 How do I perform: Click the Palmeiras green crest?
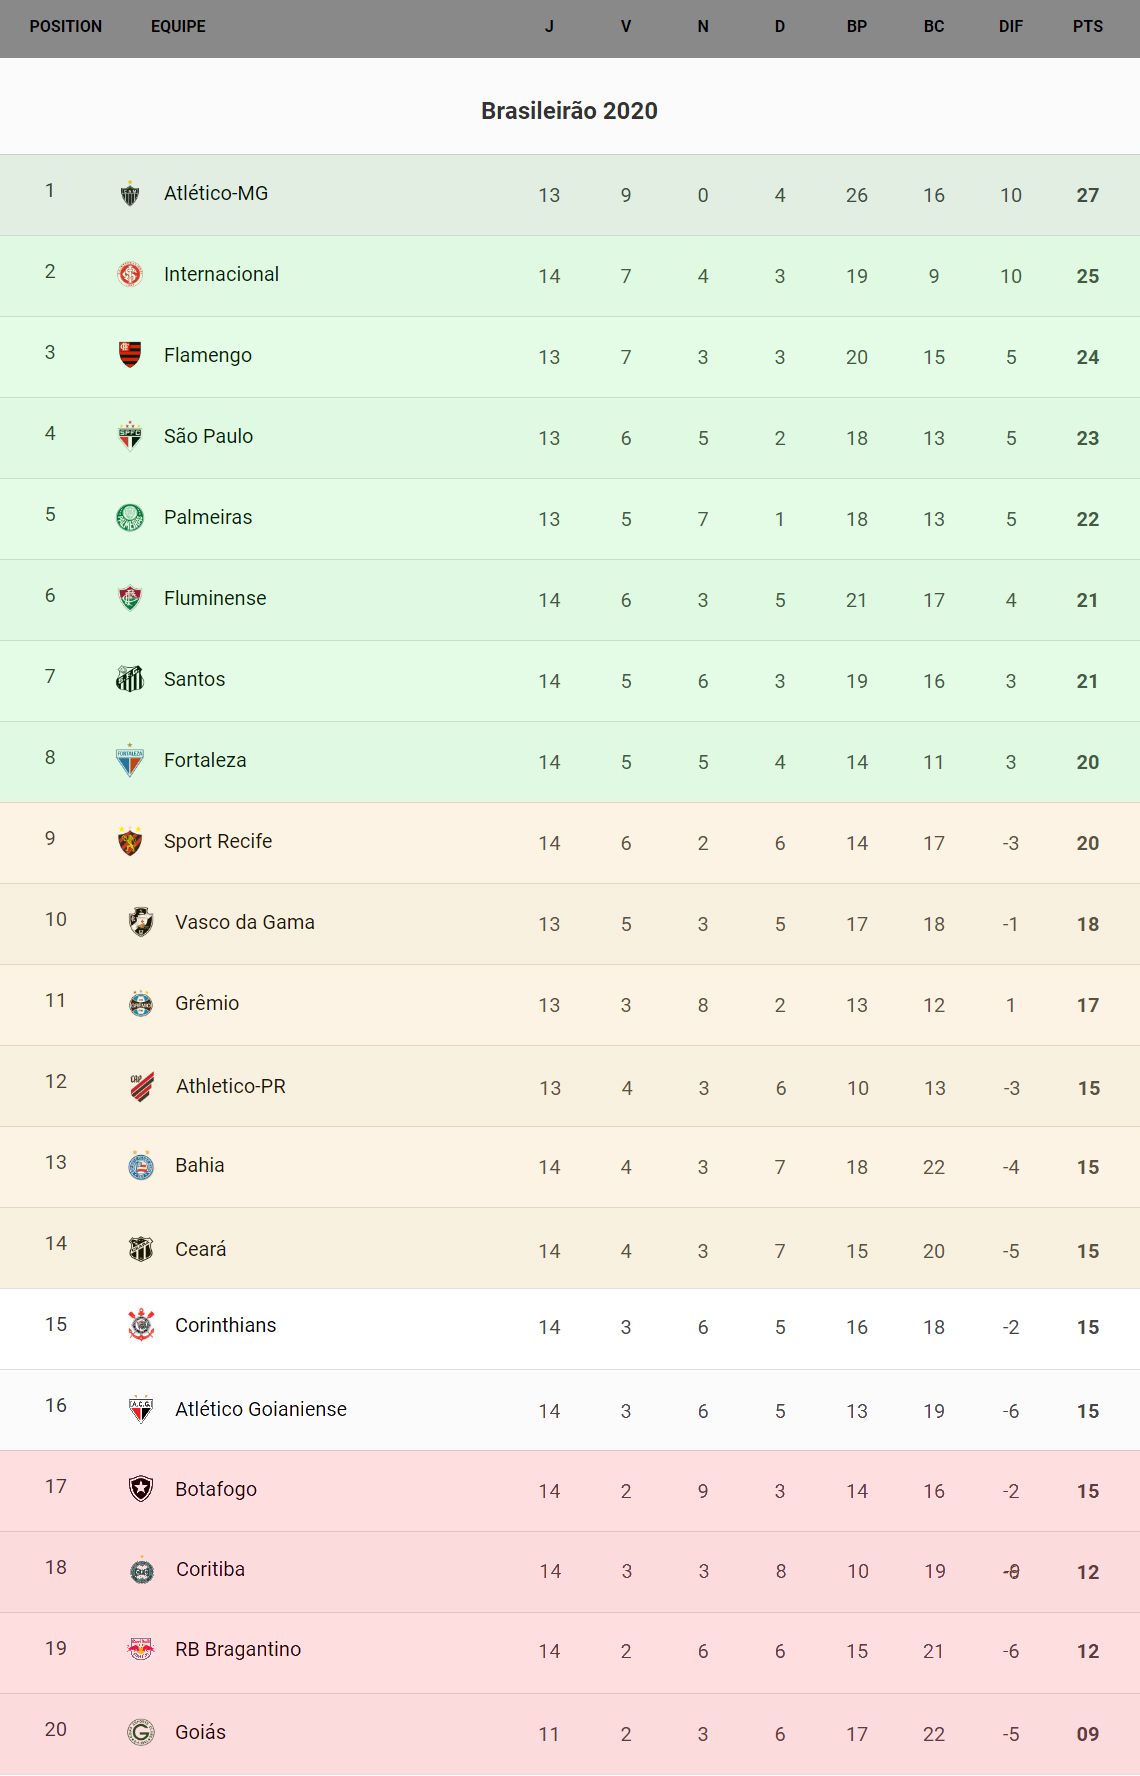(130, 517)
